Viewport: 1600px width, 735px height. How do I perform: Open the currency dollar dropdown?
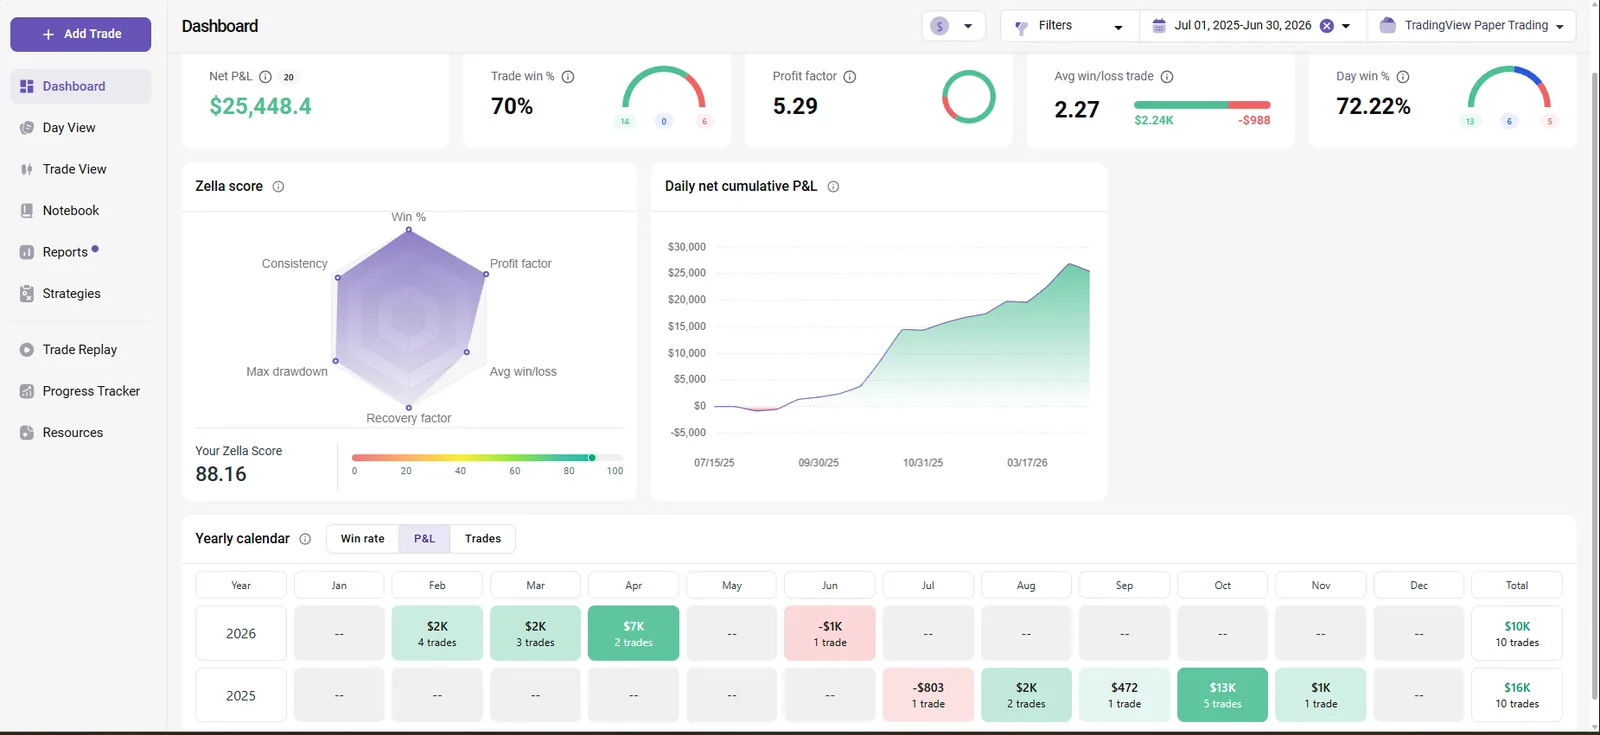pyautogui.click(x=953, y=26)
